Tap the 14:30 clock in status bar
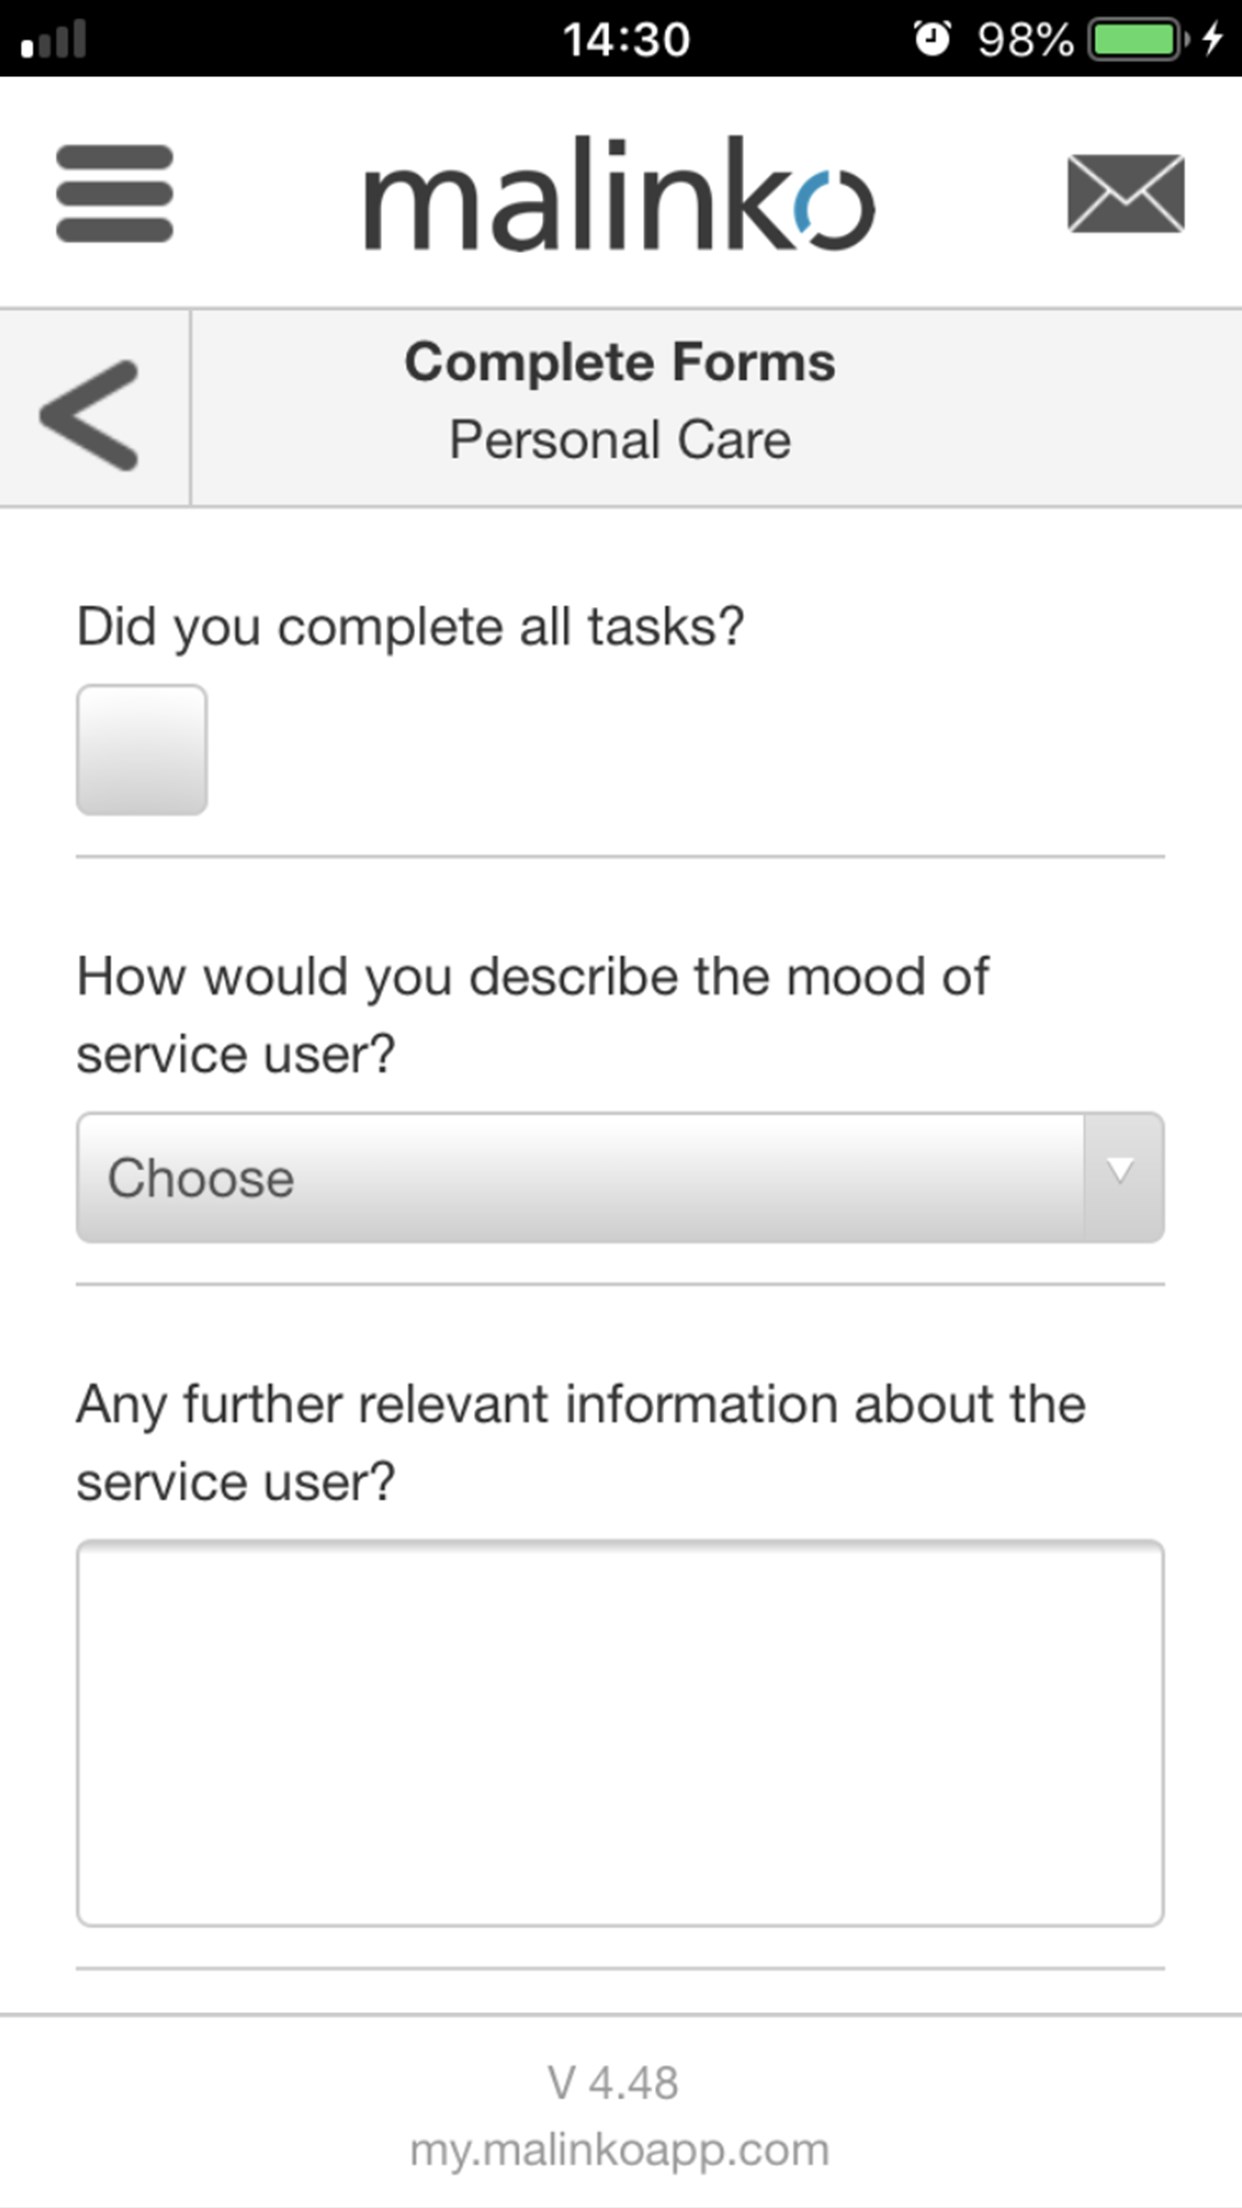 click(x=626, y=39)
